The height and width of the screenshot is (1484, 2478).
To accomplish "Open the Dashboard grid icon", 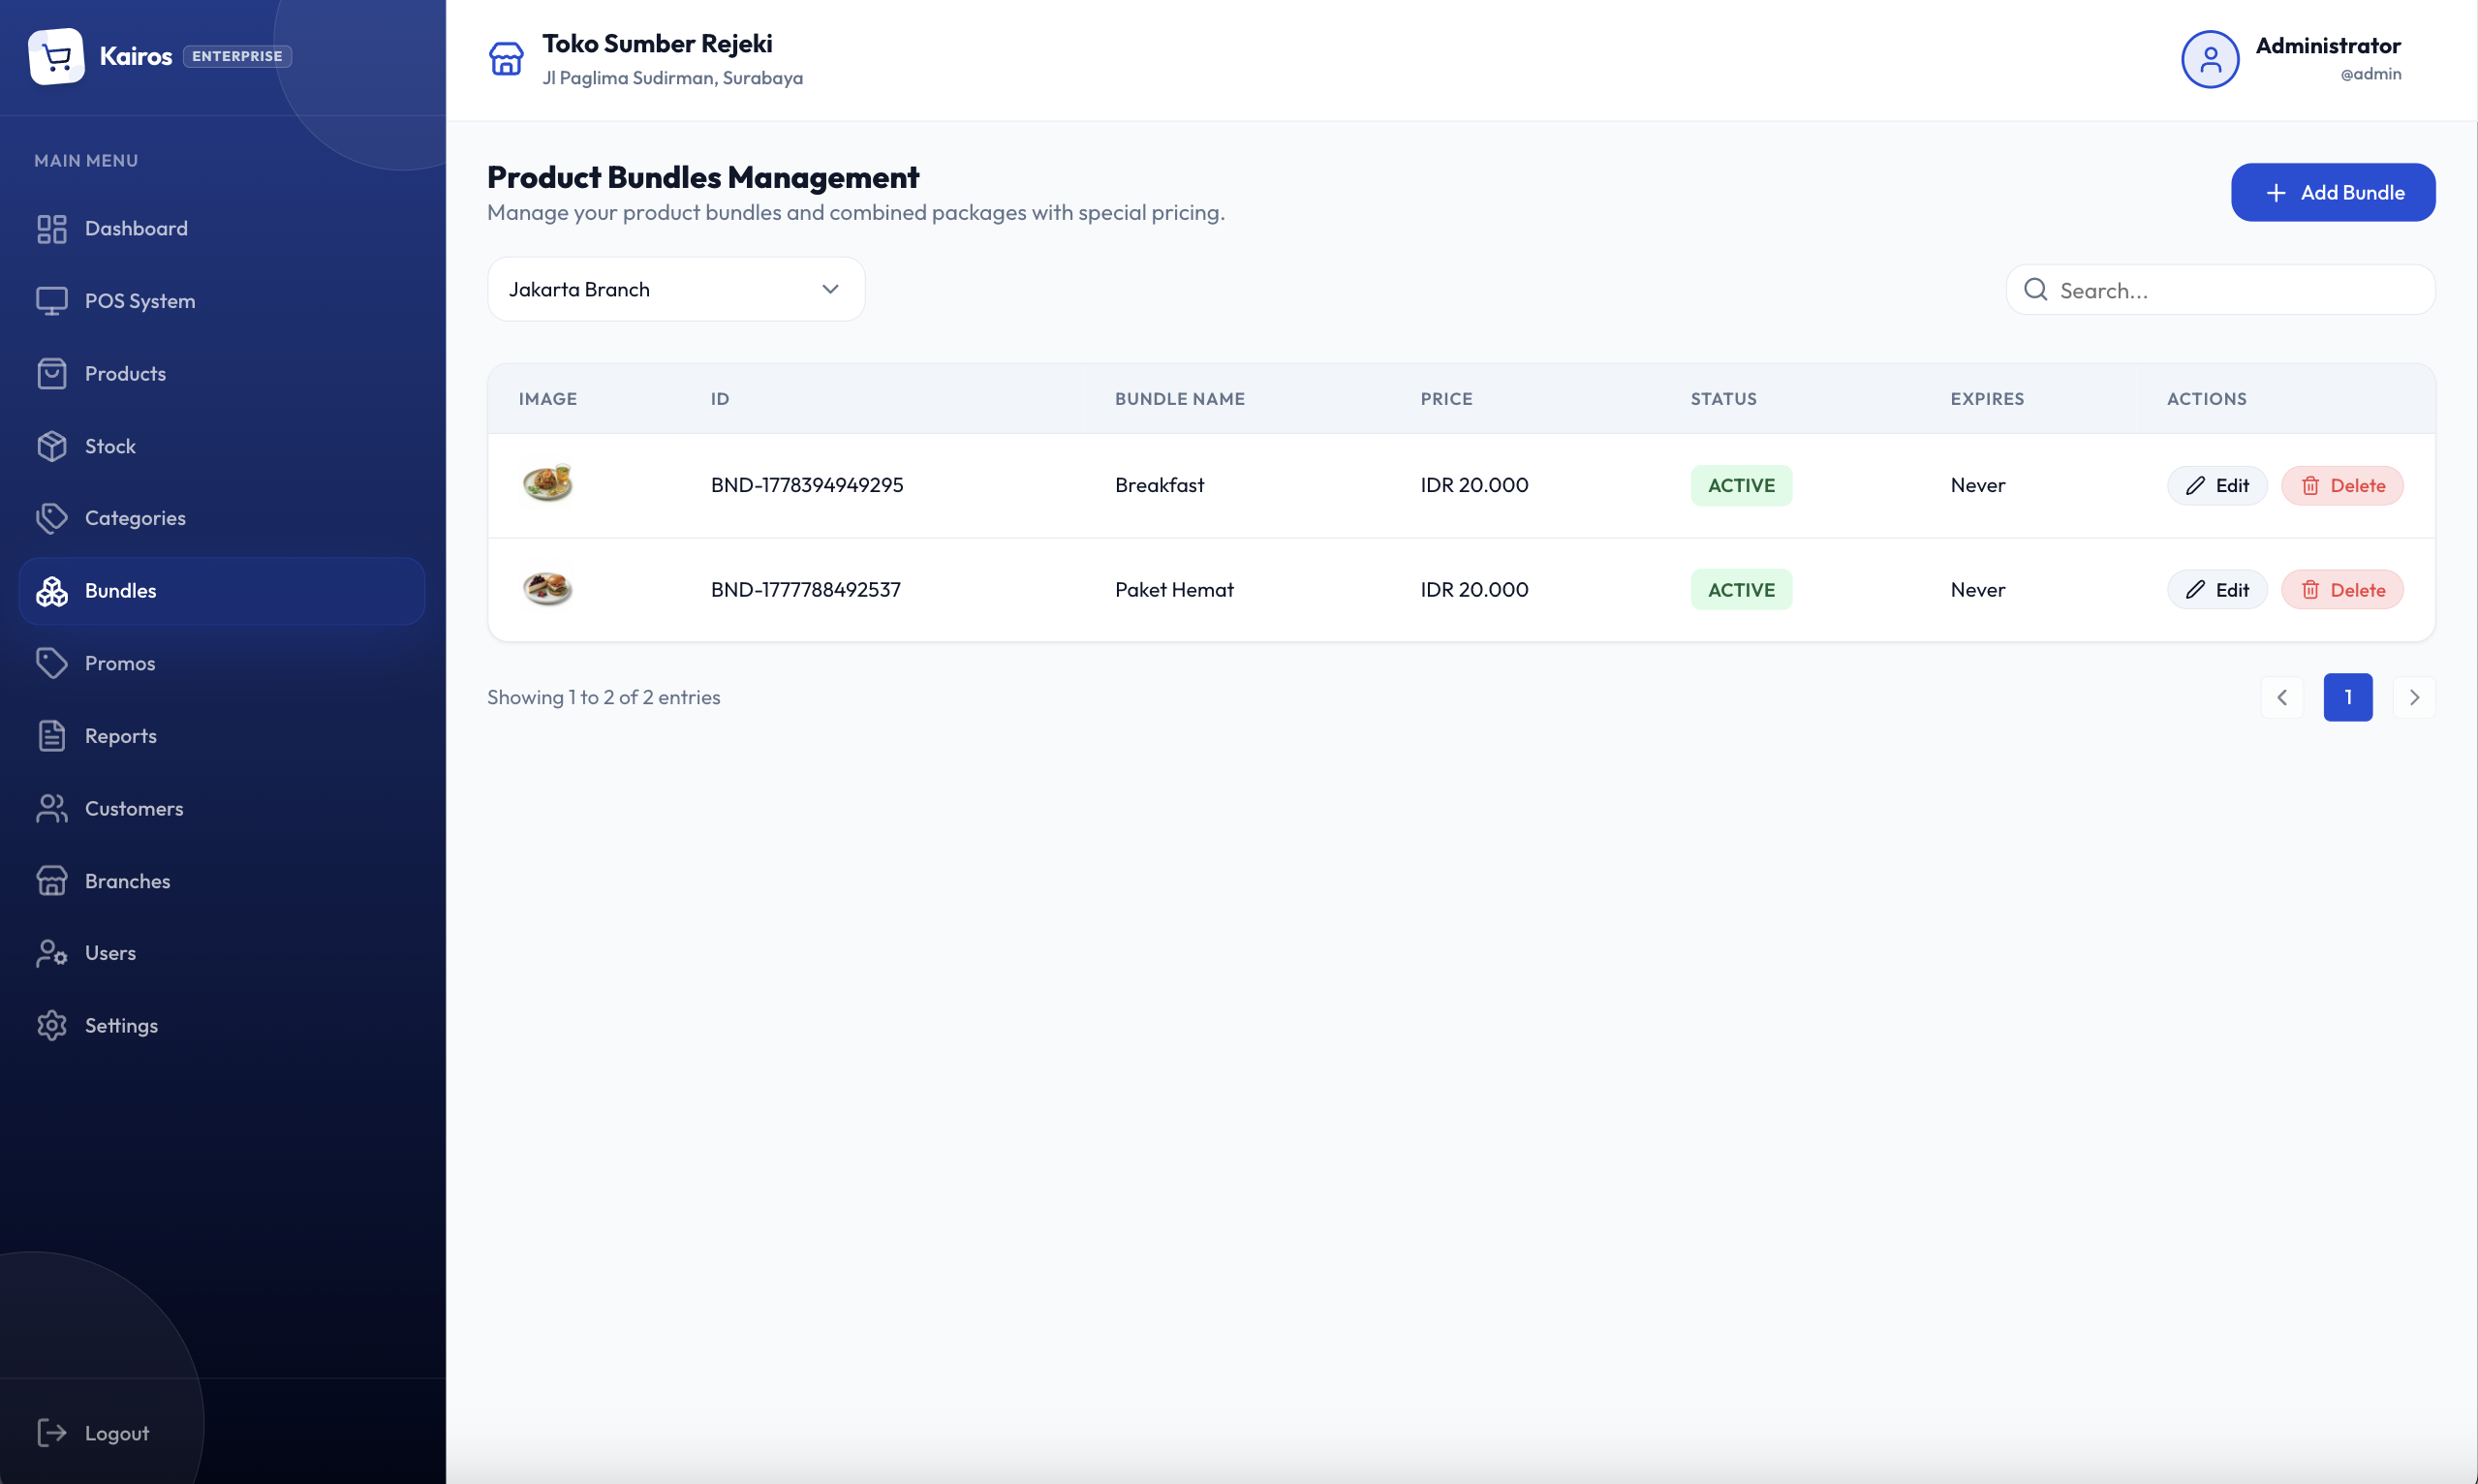I will [51, 229].
